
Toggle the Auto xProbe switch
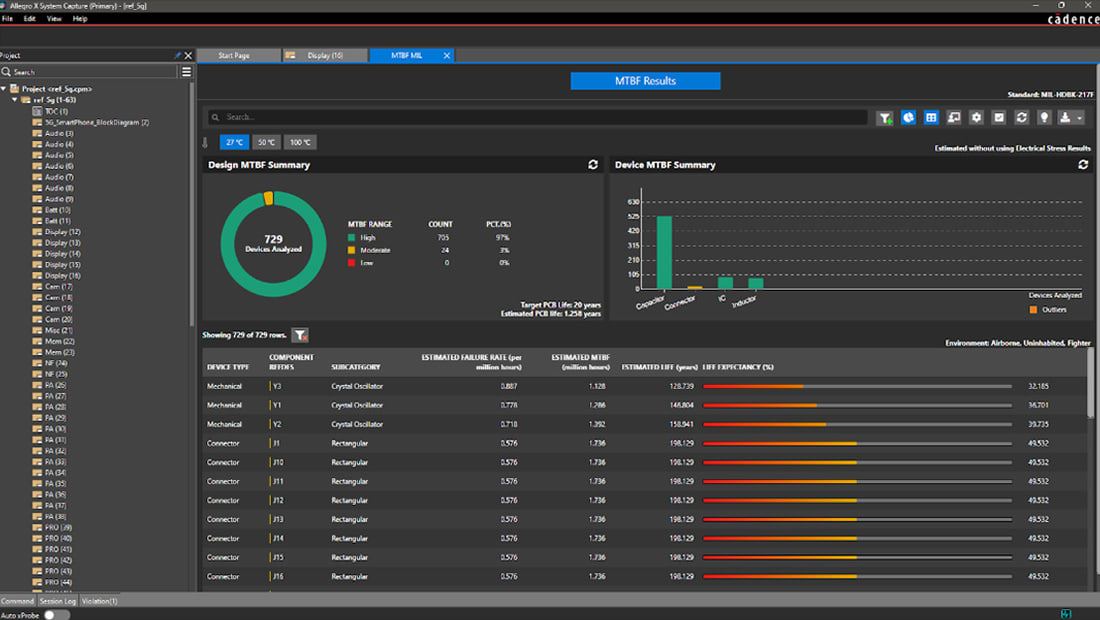click(57, 615)
